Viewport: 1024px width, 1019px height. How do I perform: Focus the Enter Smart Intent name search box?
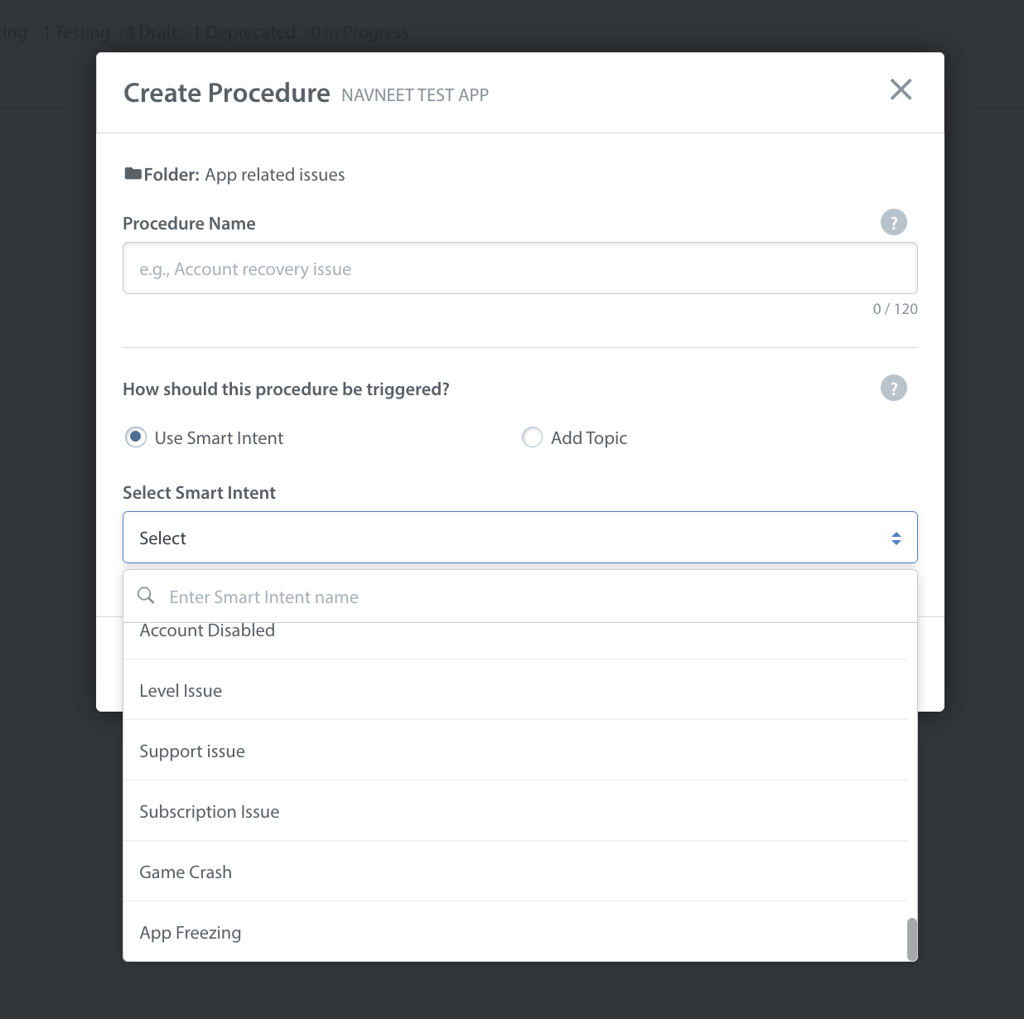530,597
